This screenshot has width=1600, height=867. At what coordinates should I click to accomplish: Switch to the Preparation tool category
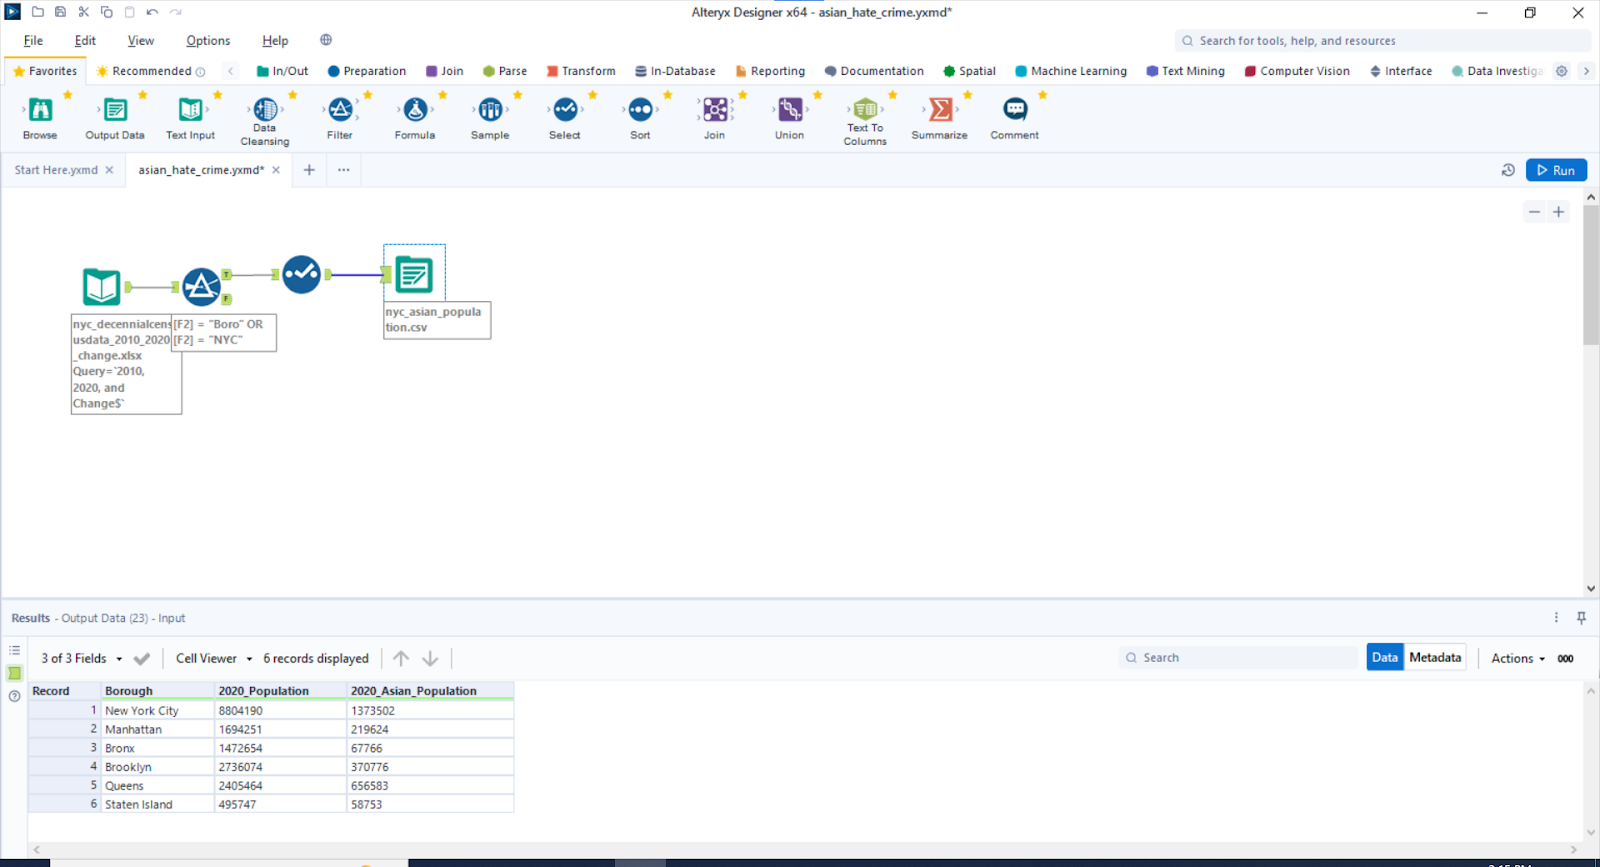367,71
